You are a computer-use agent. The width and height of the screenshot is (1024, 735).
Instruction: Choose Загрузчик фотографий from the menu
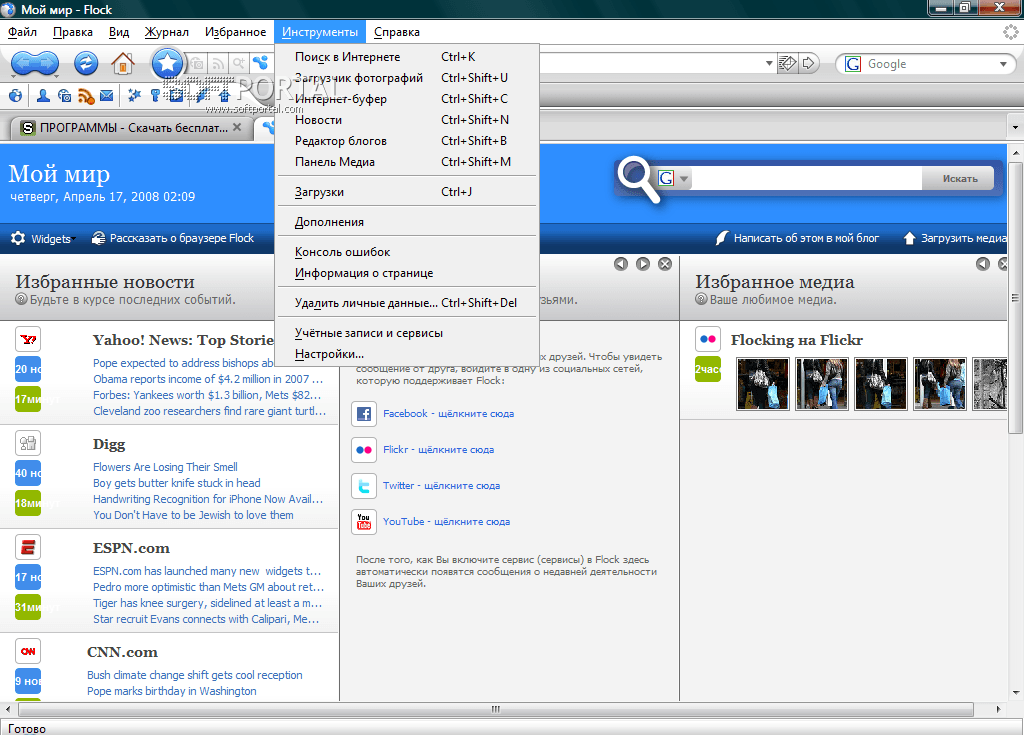[x=407, y=78]
